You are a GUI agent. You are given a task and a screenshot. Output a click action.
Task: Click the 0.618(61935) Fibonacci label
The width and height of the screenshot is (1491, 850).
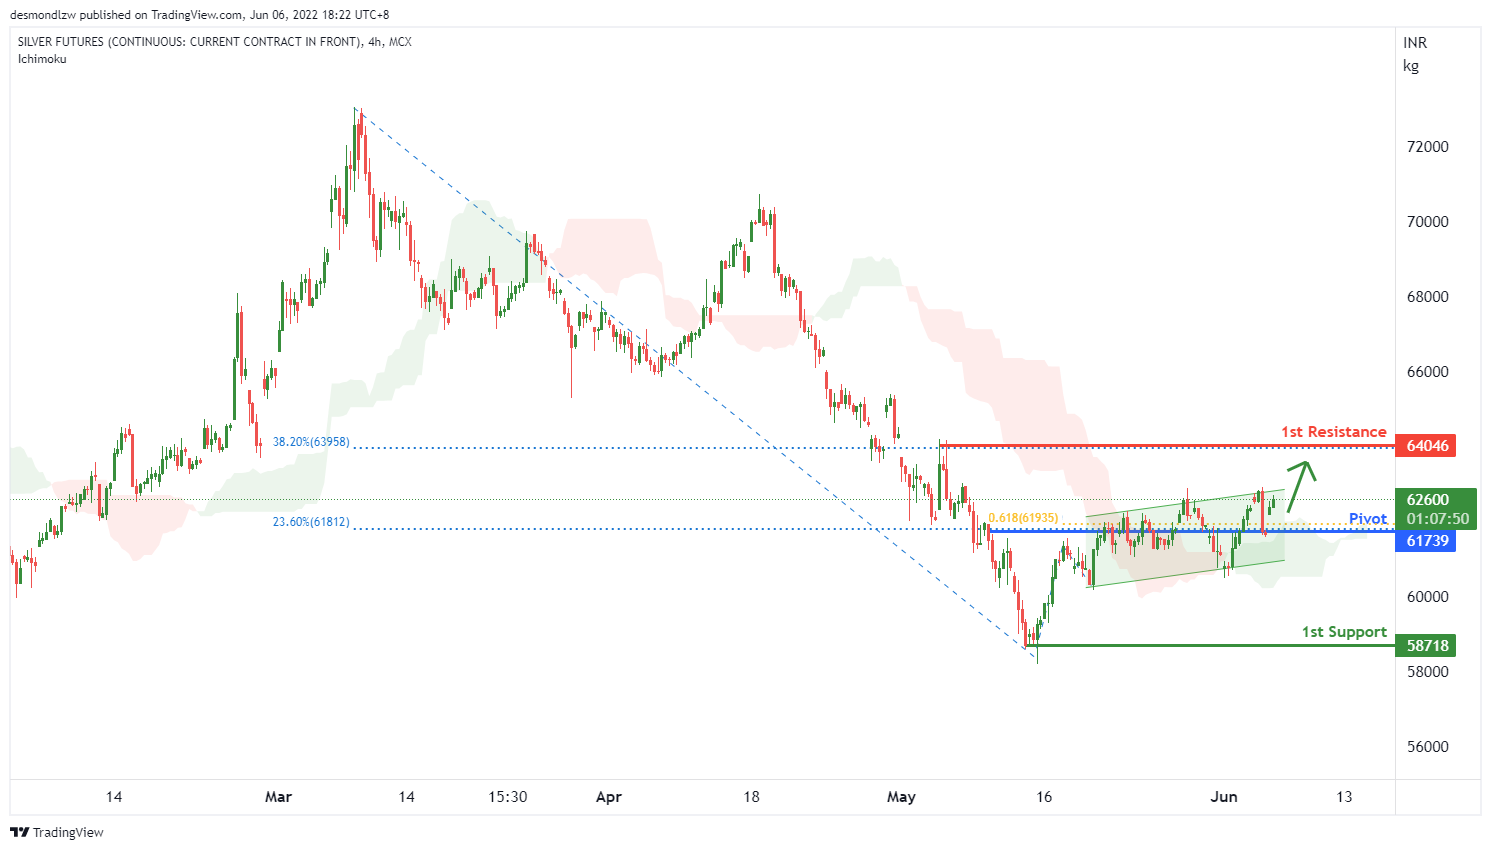point(1023,518)
